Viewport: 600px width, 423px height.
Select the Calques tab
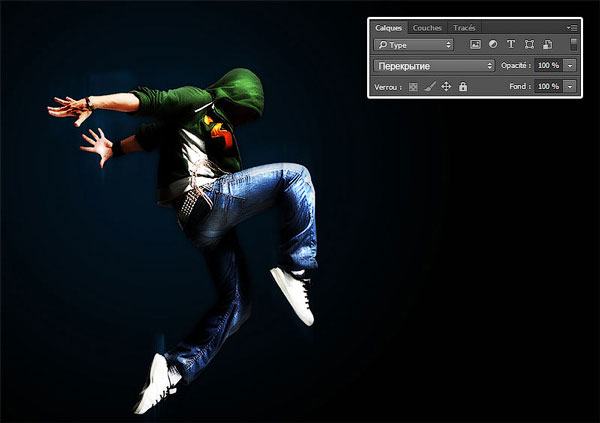click(389, 28)
